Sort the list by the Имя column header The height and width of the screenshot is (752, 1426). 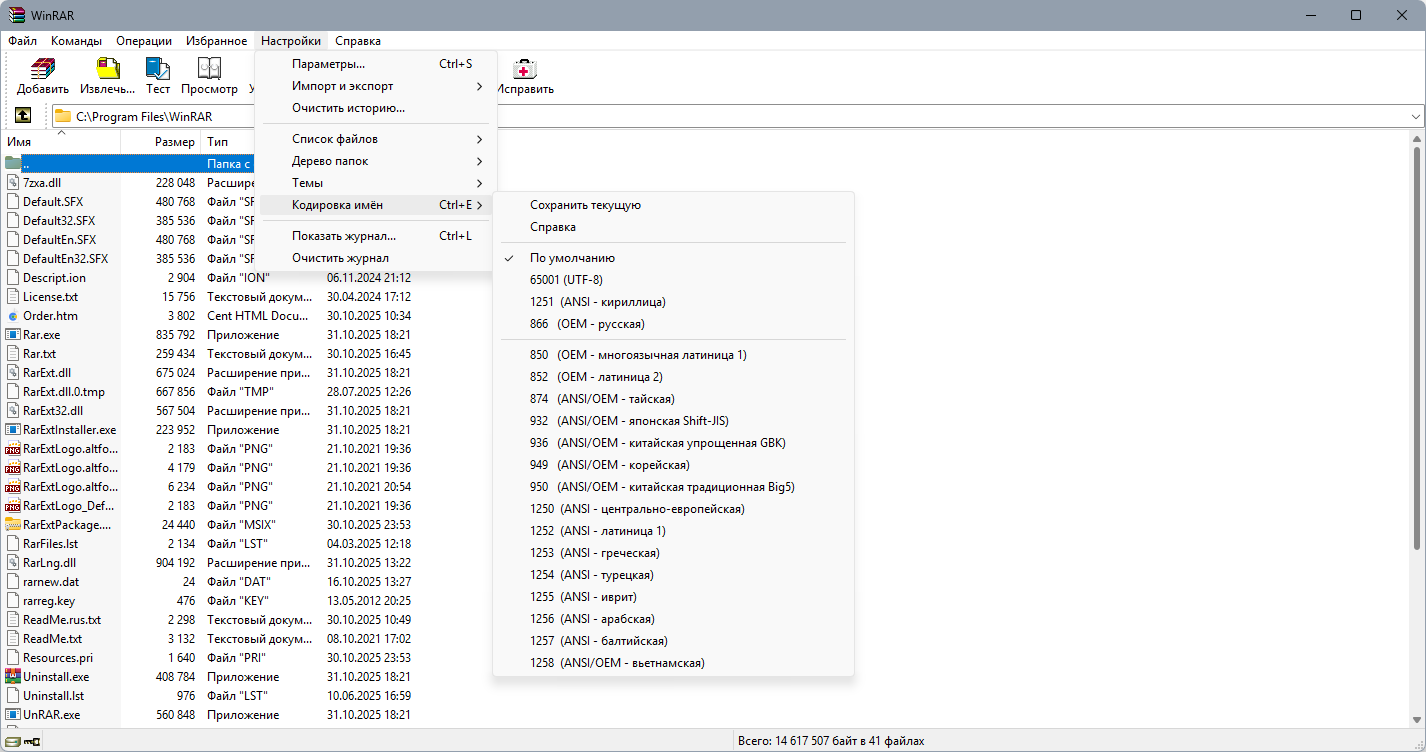click(x=60, y=142)
